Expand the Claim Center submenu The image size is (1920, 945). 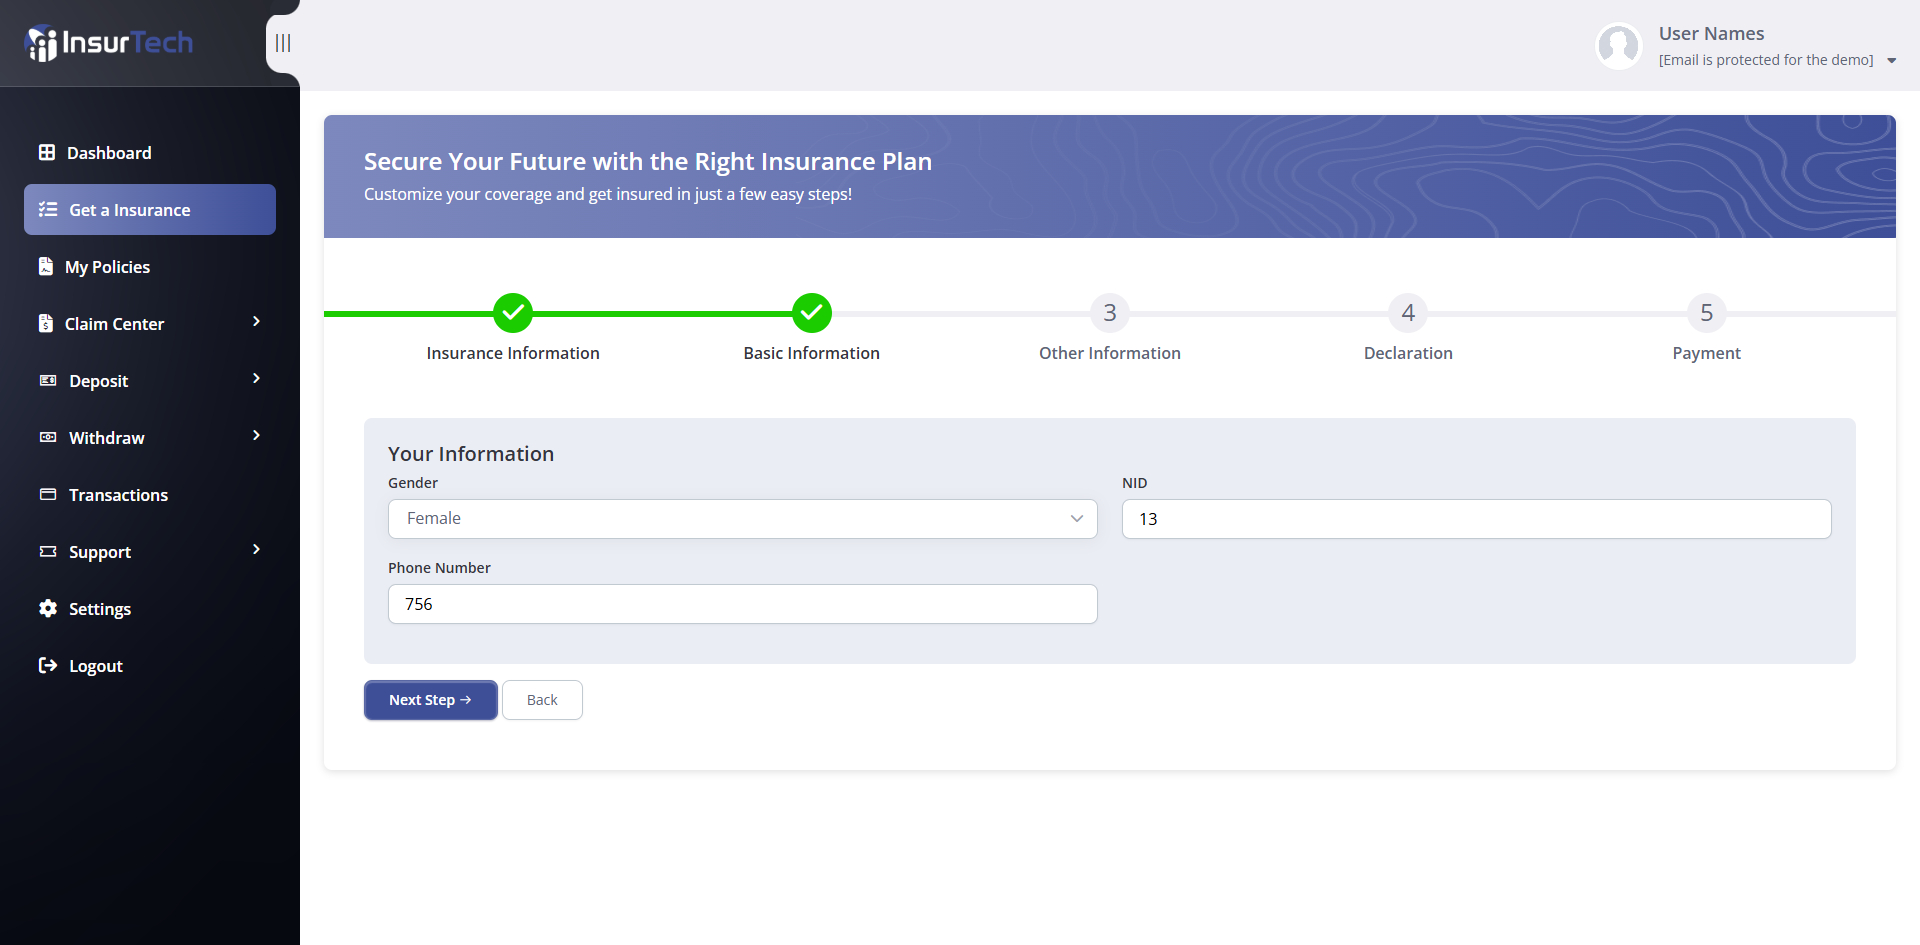(256, 322)
